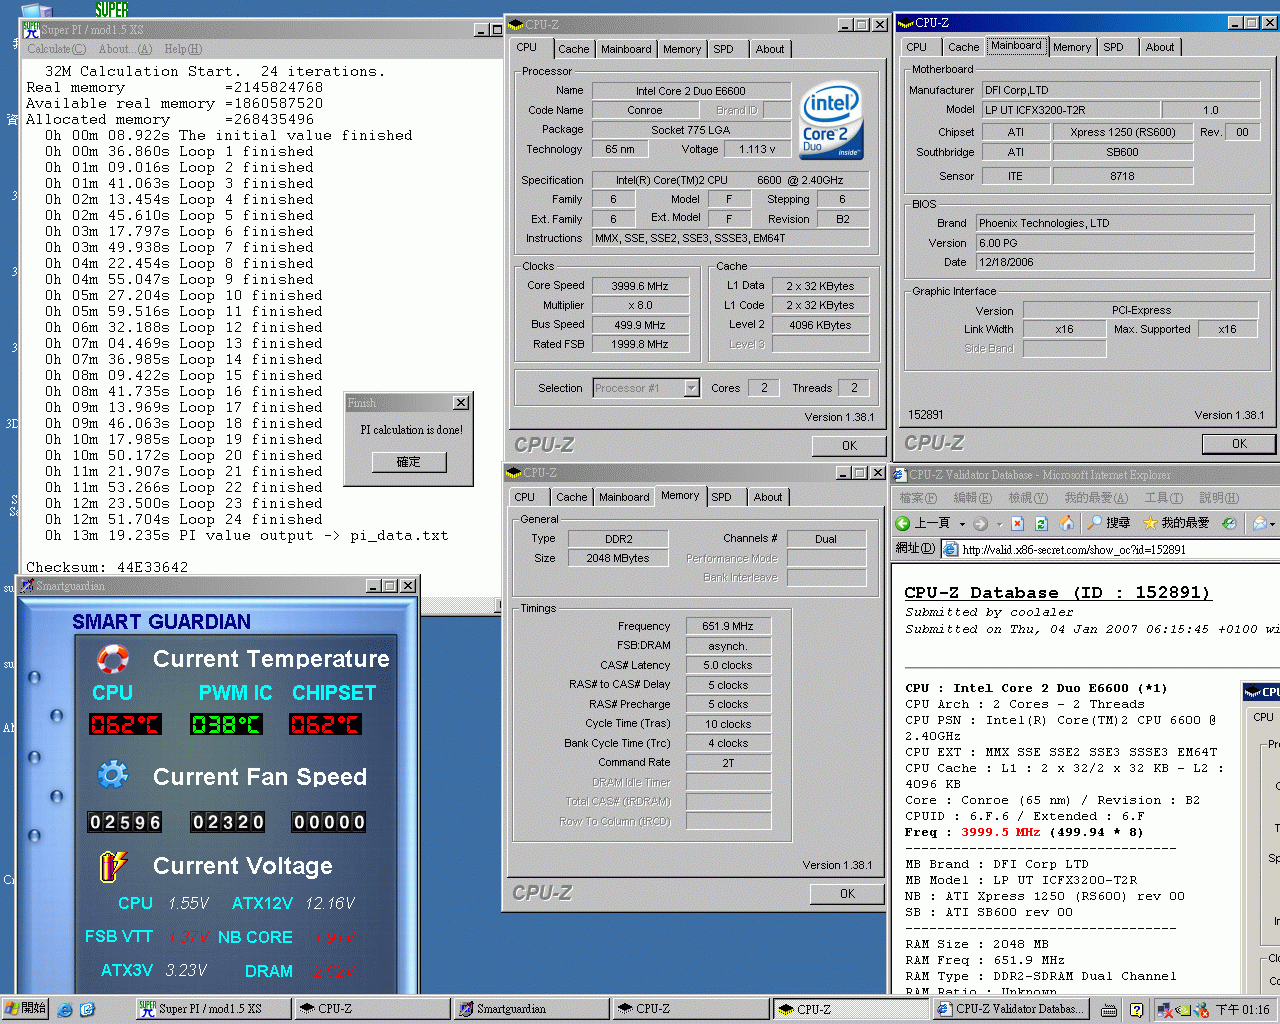The height and width of the screenshot is (1024, 1280).
Task: Click the Start (開始) button
Action: pos(25,1009)
